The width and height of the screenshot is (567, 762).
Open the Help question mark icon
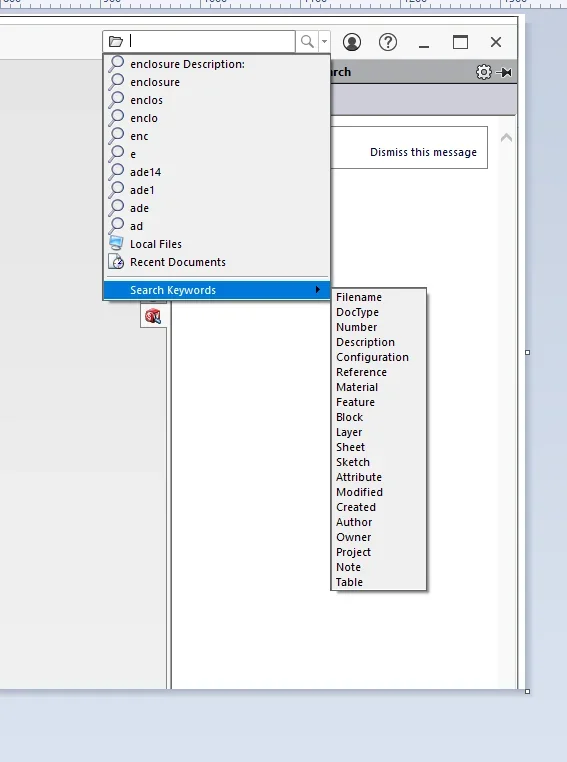[388, 42]
